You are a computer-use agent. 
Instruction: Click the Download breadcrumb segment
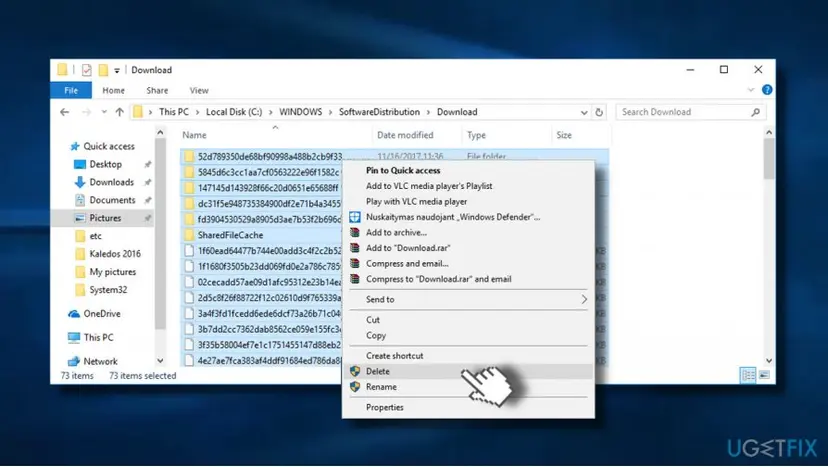[457, 112]
